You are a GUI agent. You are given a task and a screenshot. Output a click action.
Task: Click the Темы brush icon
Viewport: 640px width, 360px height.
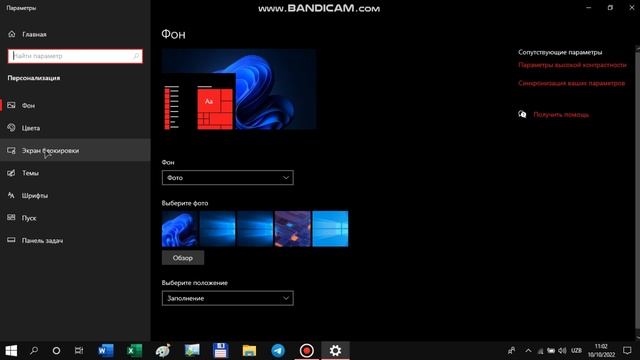coord(11,173)
